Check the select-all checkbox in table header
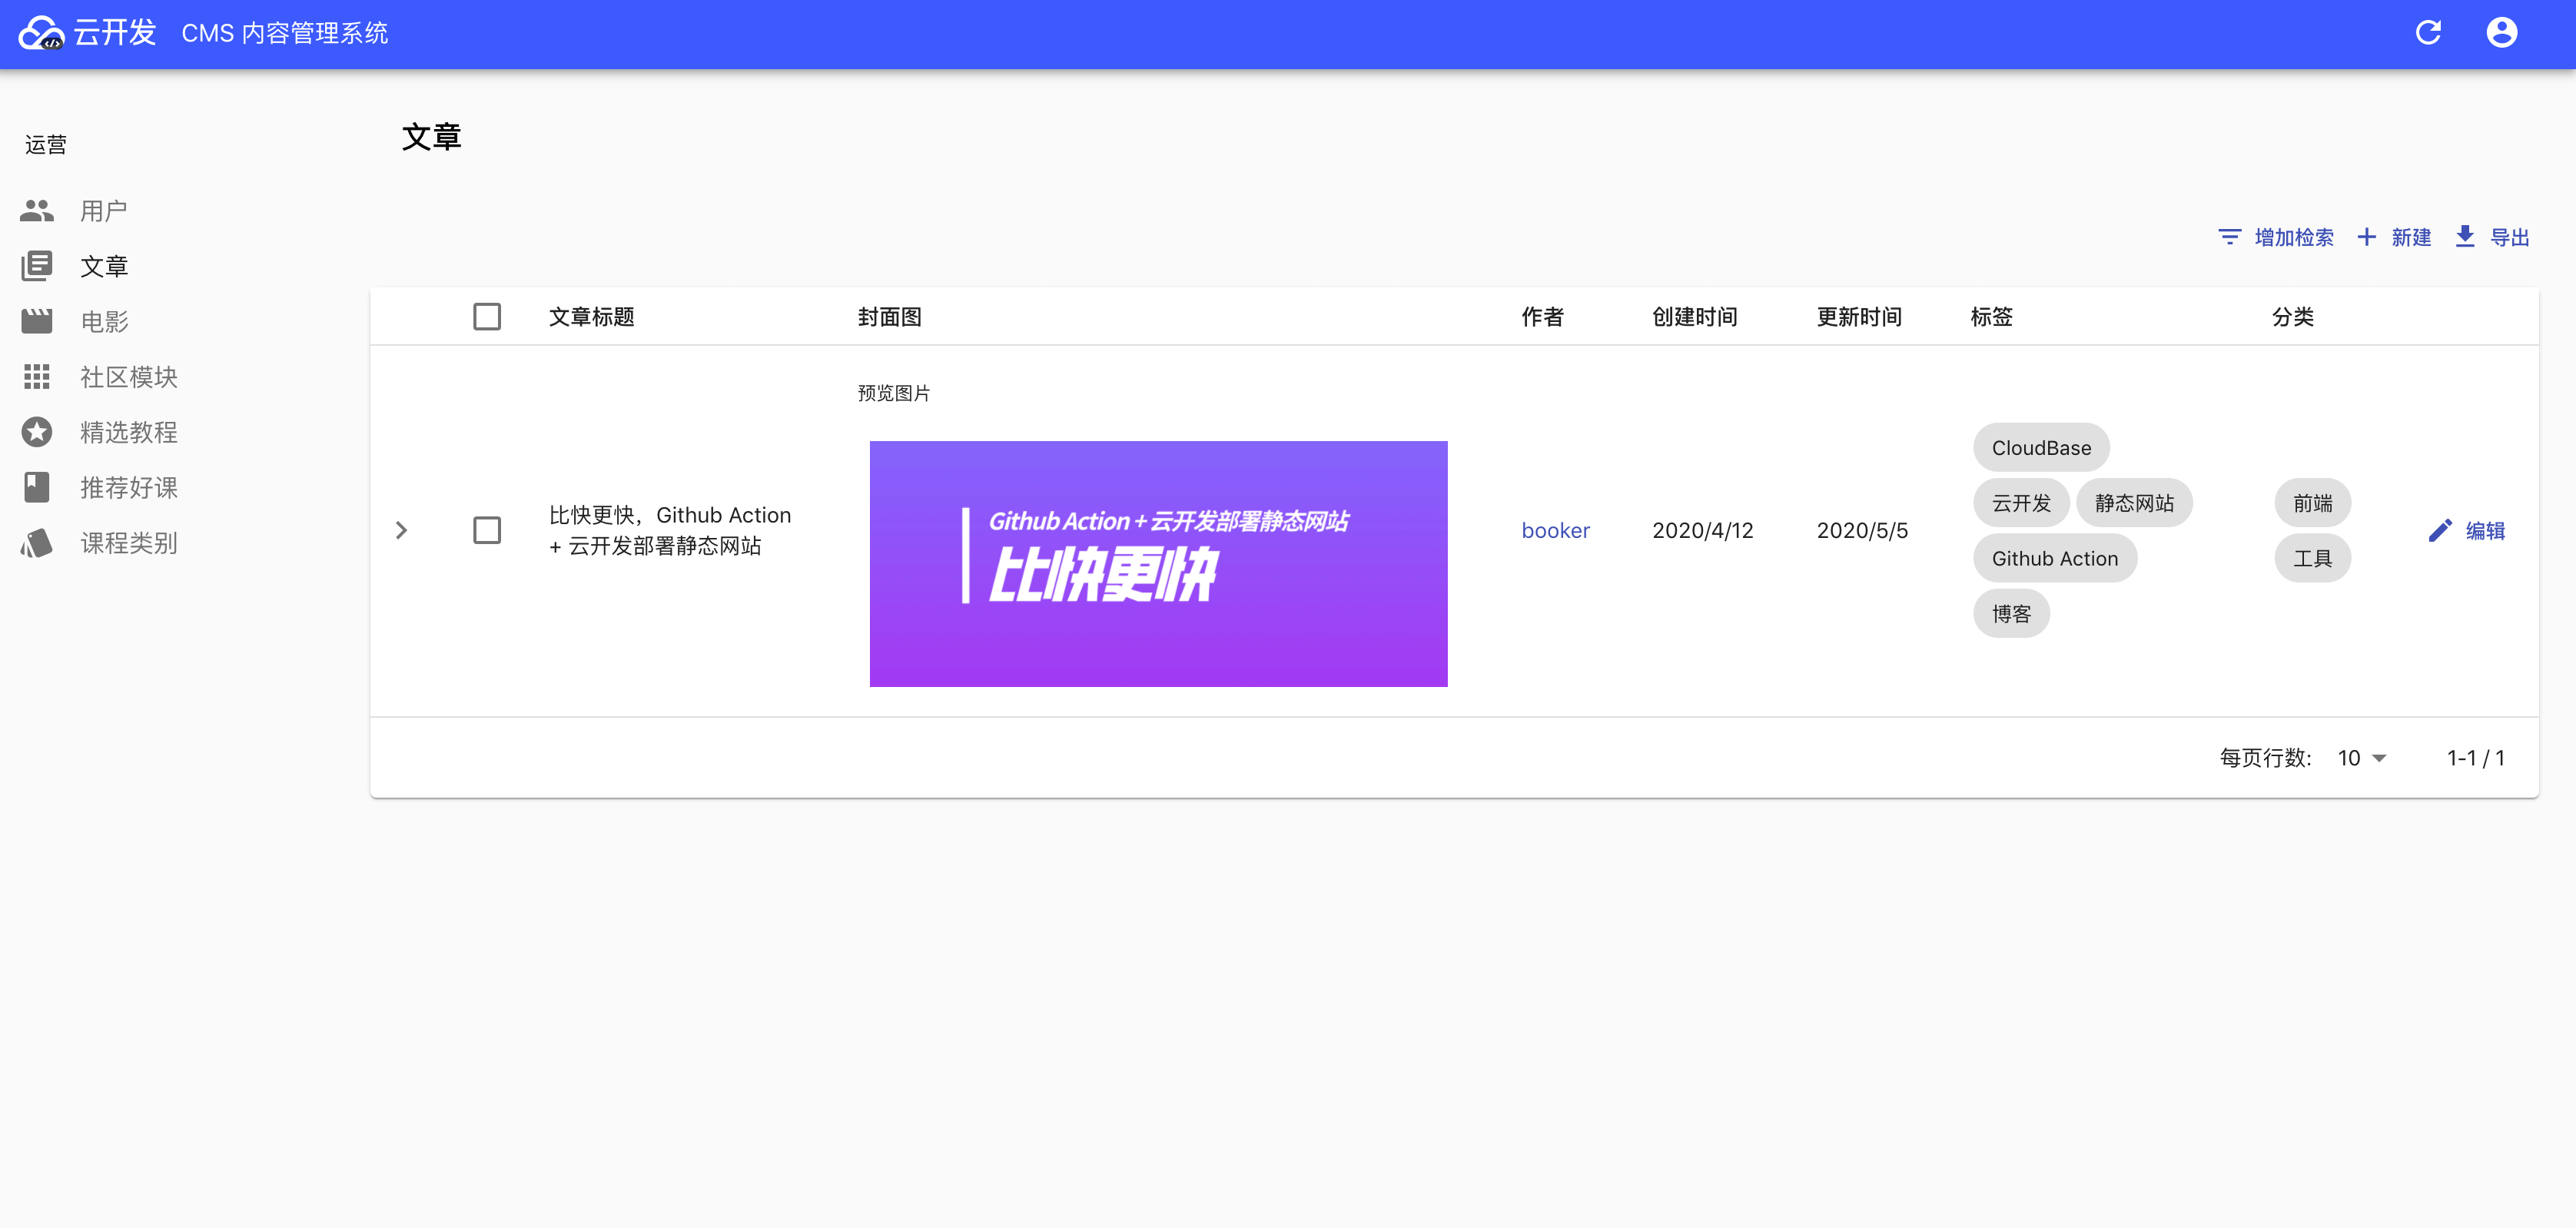The image size is (2576, 1228). [487, 316]
